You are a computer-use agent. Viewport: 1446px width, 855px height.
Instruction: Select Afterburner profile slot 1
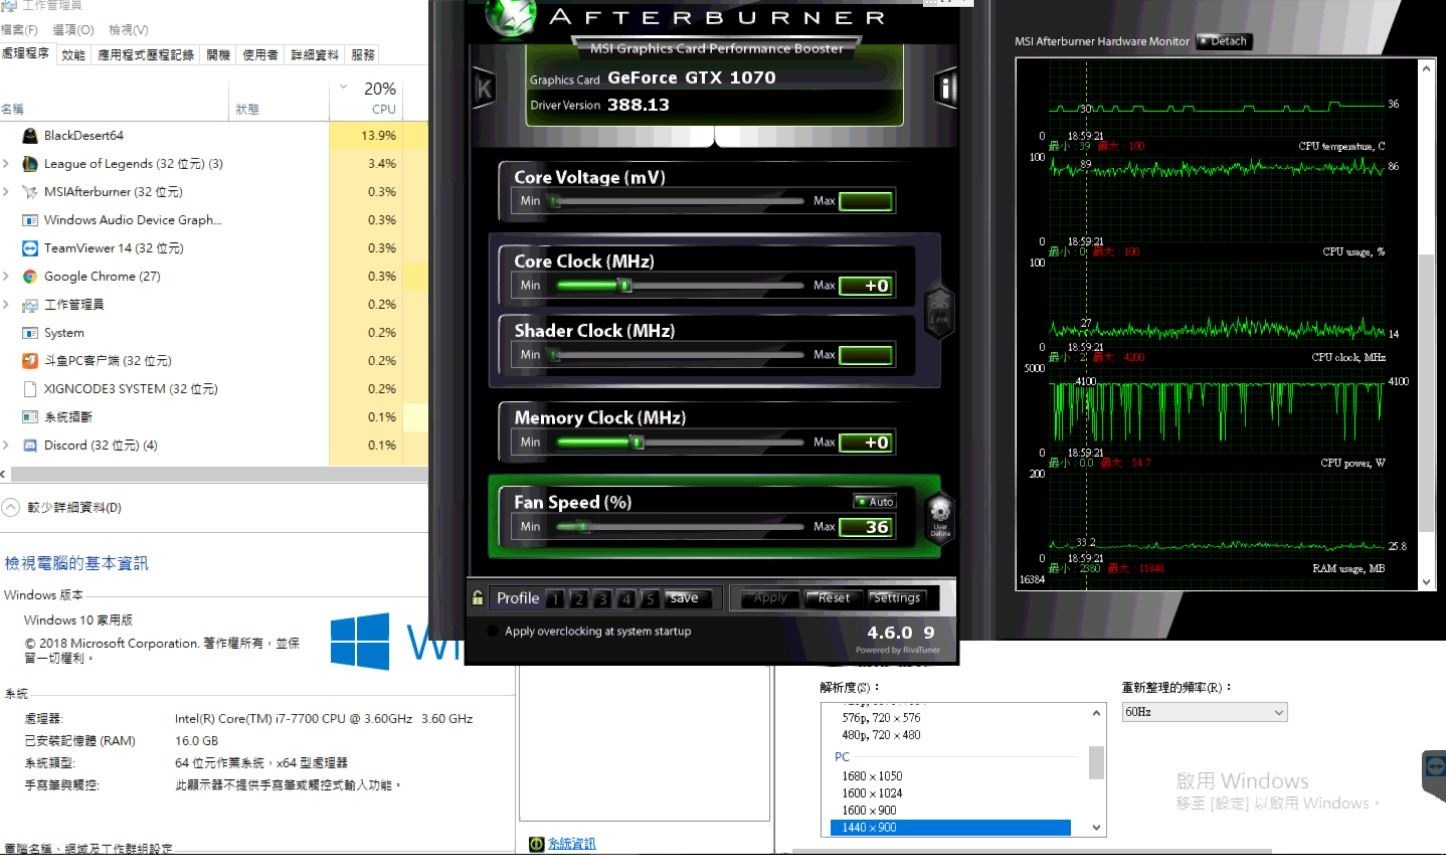tap(555, 599)
